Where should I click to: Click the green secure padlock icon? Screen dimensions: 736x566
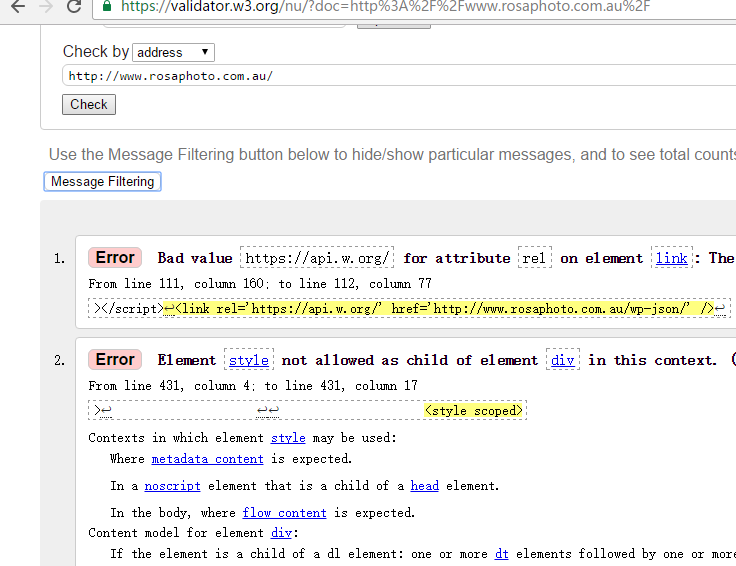(107, 6)
